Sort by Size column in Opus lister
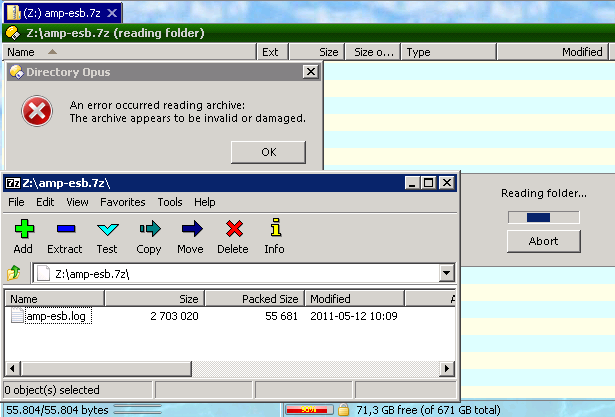 (317, 52)
